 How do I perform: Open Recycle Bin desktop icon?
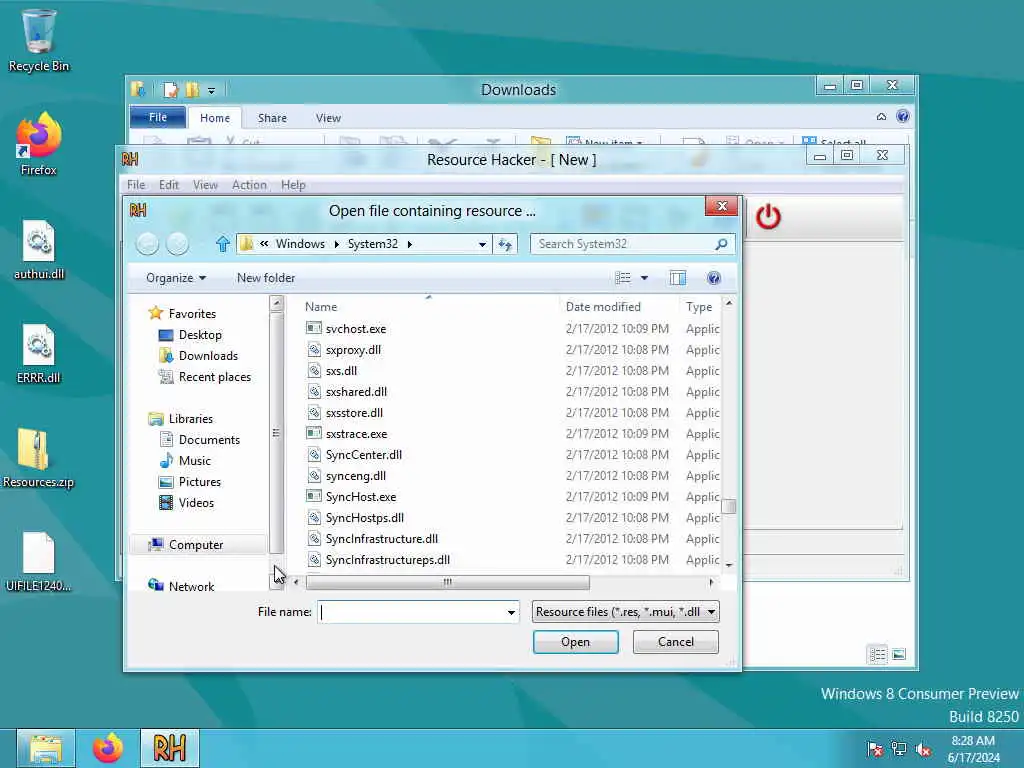pyautogui.click(x=39, y=40)
